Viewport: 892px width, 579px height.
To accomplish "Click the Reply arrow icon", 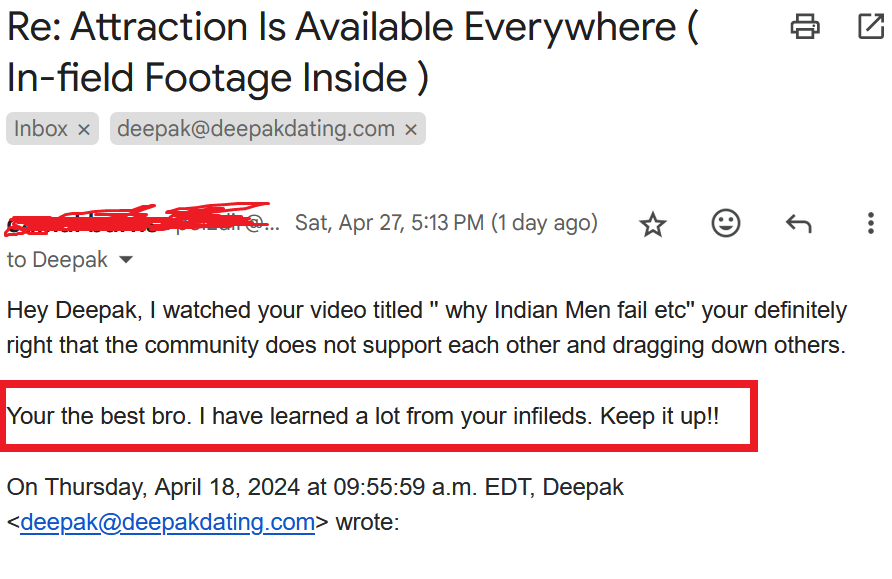I will pyautogui.click(x=798, y=224).
